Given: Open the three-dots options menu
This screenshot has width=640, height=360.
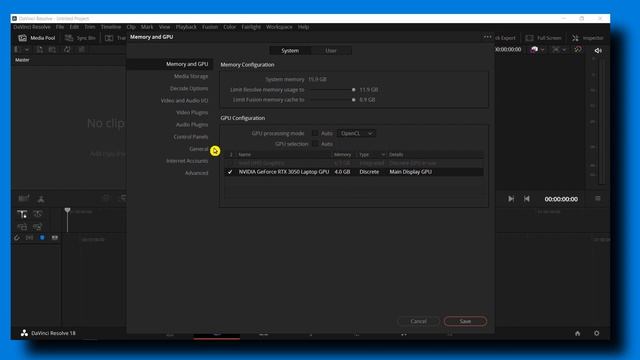Looking at the screenshot, I should click(487, 37).
